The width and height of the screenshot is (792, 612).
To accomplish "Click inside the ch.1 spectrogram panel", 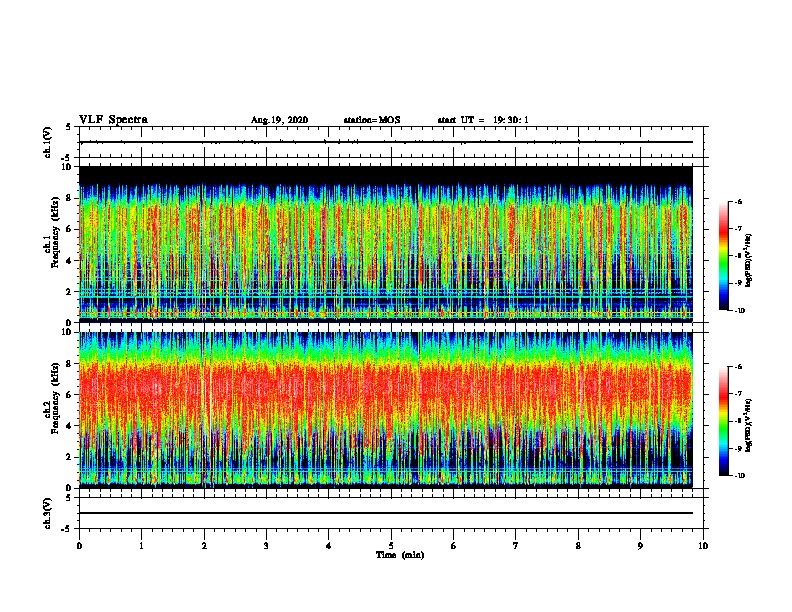I will tap(386, 244).
